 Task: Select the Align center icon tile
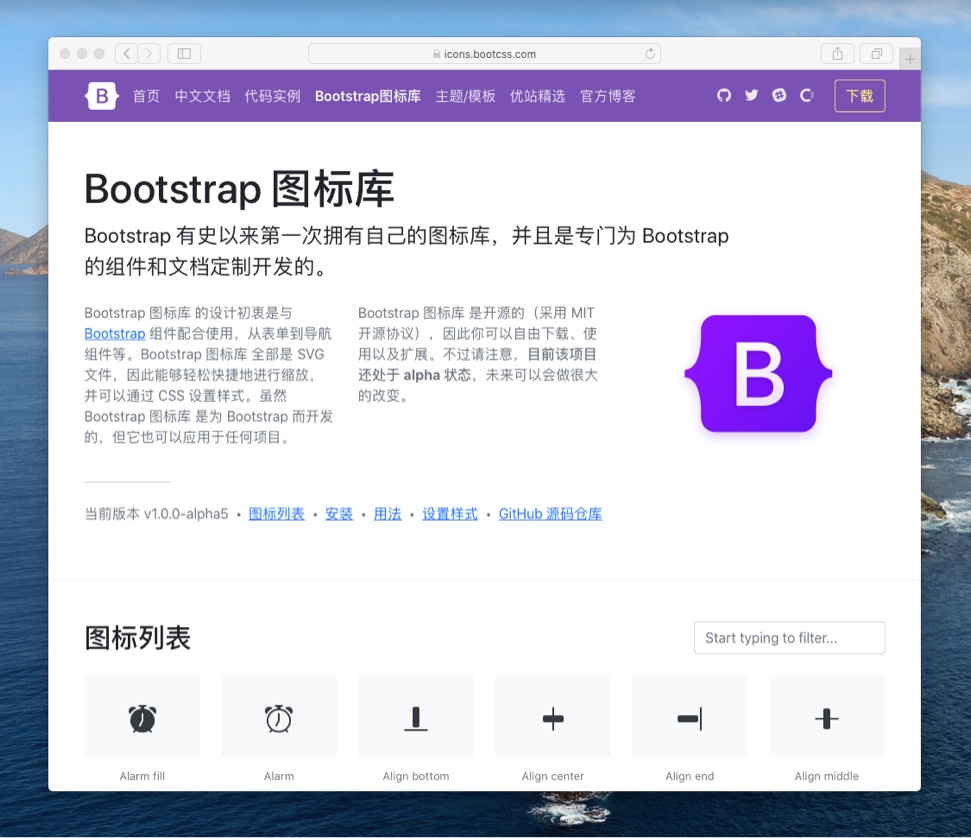point(552,716)
